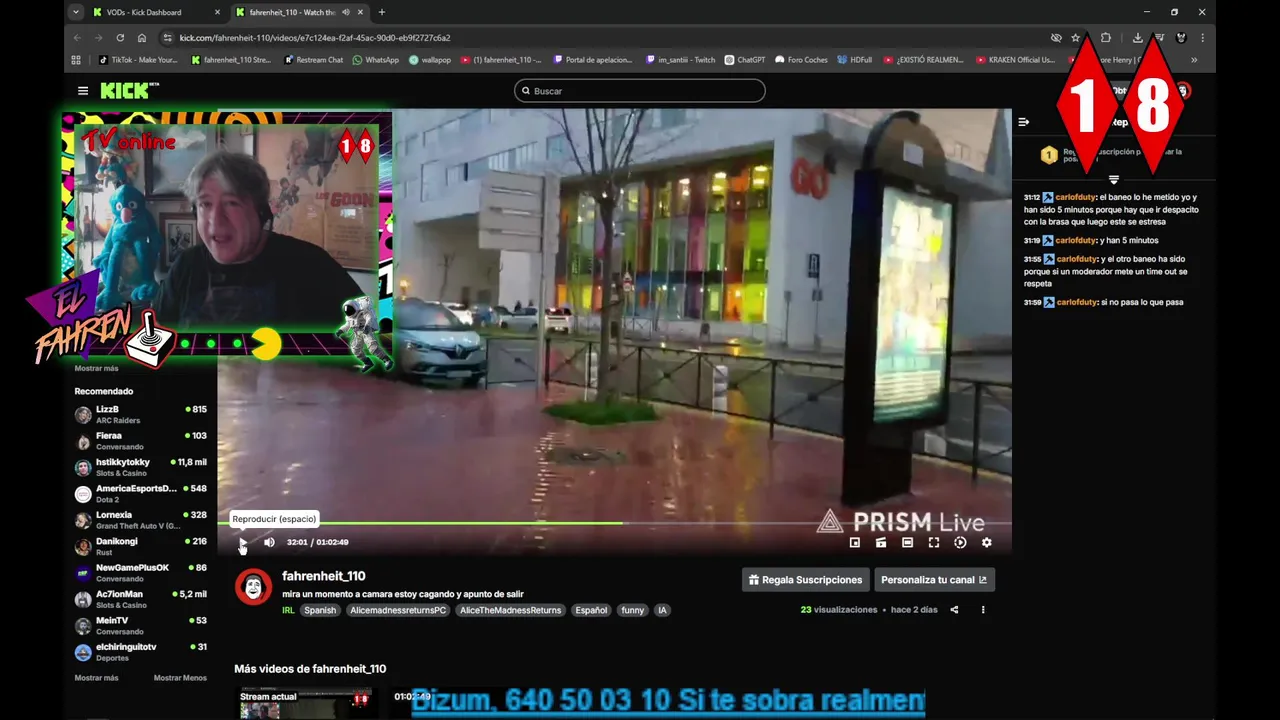Mute the fahrenheit_110 browser tab audio
1280x720 pixels.
coord(346,12)
